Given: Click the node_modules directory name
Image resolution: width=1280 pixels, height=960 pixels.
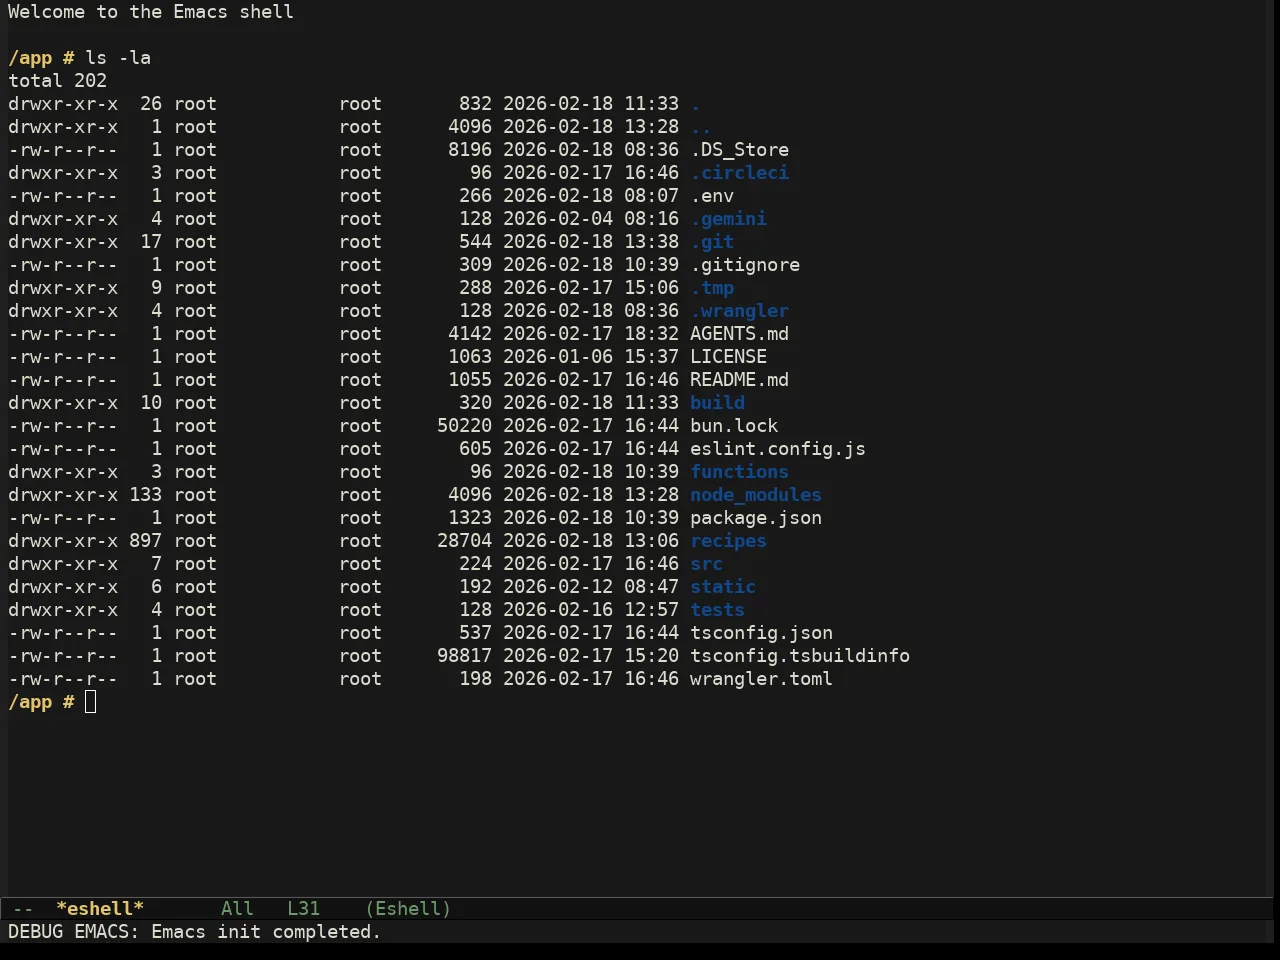Looking at the screenshot, I should click(x=756, y=494).
